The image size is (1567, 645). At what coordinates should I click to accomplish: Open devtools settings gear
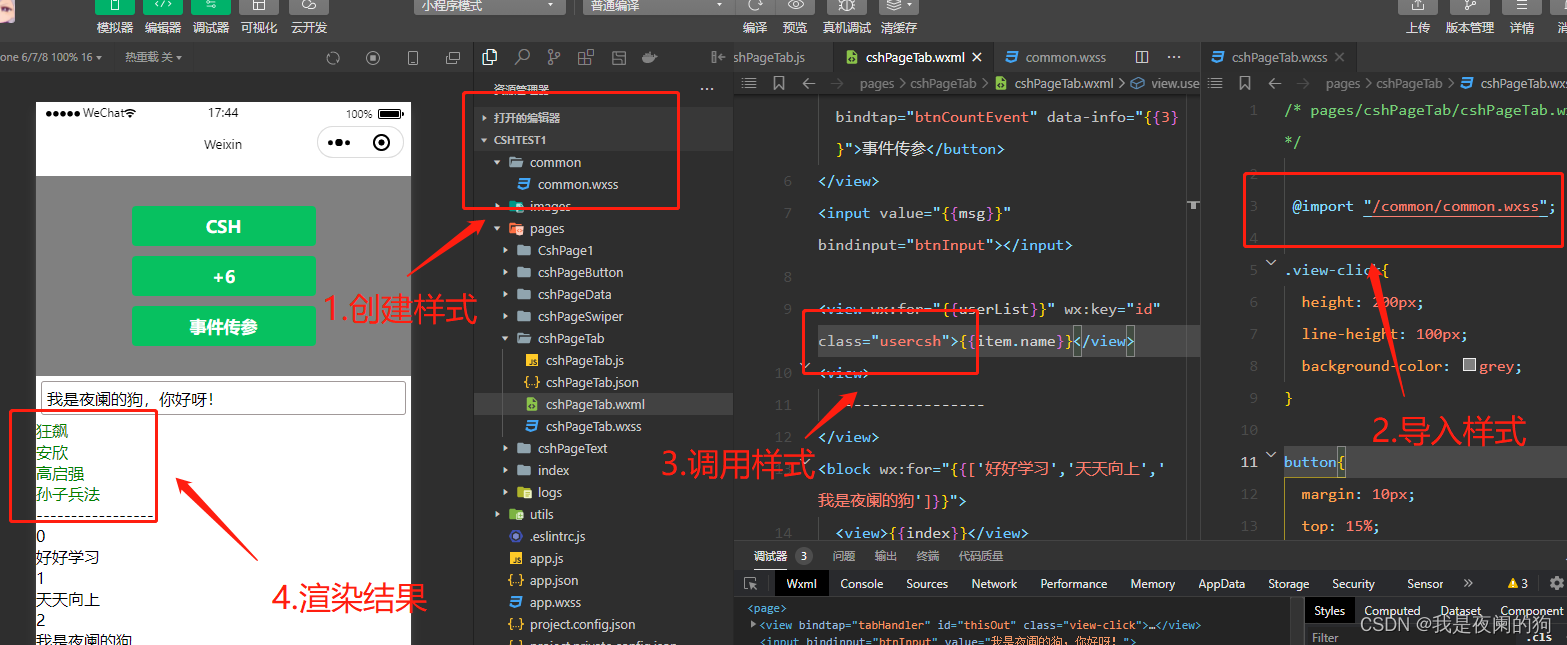point(1556,583)
